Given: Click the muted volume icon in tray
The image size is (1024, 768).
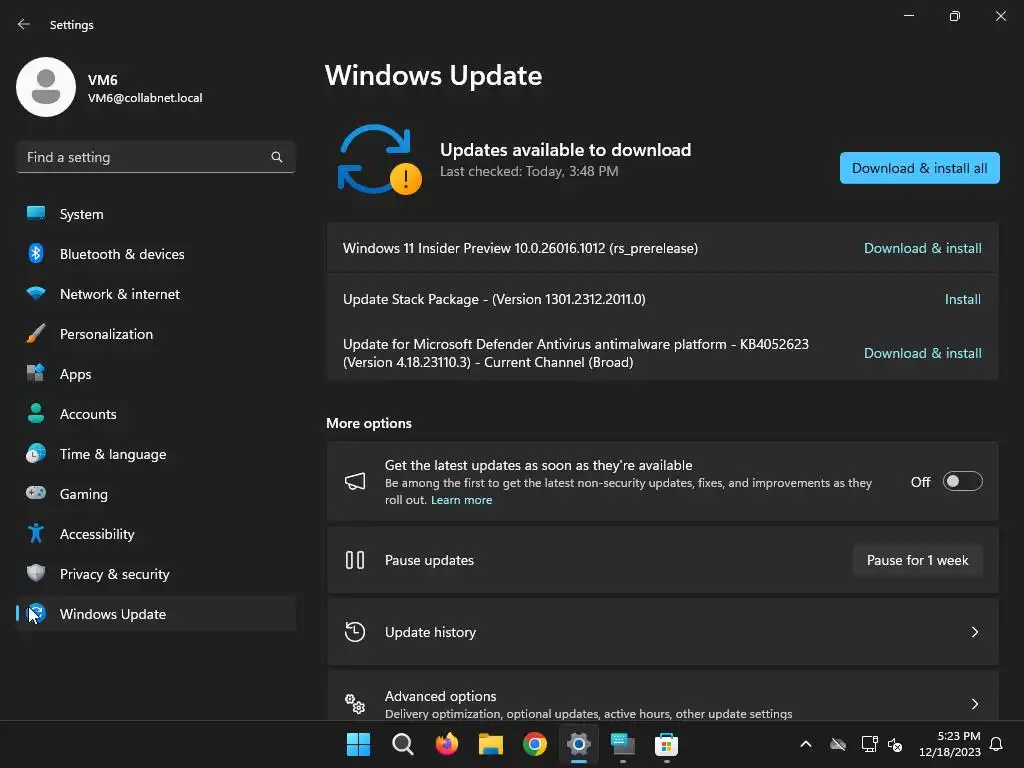Looking at the screenshot, I should (895, 744).
